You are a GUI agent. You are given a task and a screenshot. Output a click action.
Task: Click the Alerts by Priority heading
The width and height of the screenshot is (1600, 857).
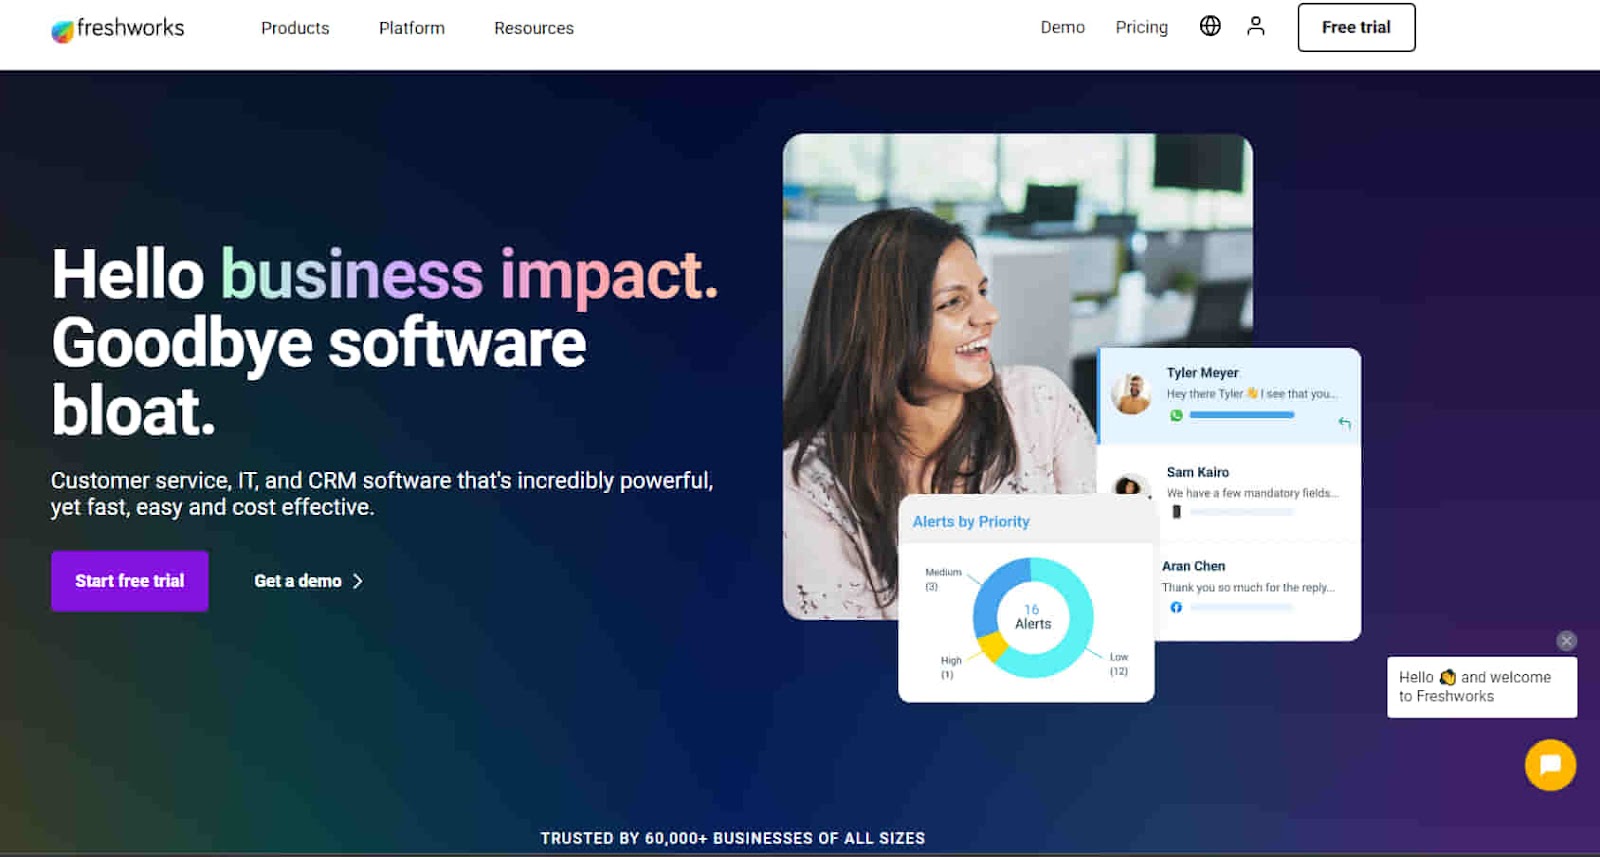[971, 522]
